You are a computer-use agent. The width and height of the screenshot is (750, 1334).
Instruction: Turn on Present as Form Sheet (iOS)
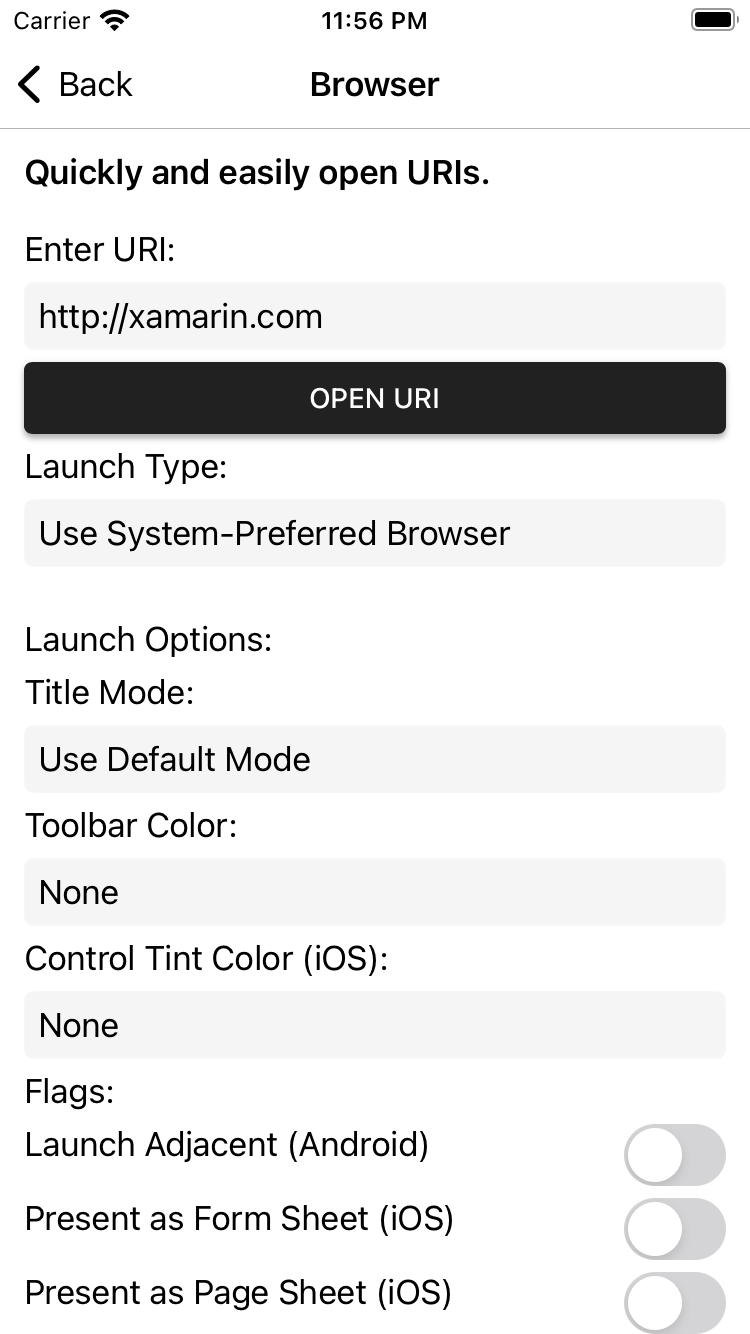(x=675, y=1229)
